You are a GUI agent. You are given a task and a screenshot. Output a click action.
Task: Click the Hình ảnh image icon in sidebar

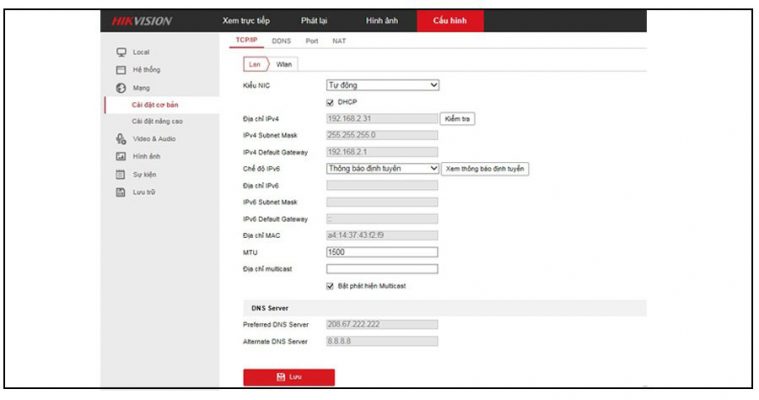120,157
